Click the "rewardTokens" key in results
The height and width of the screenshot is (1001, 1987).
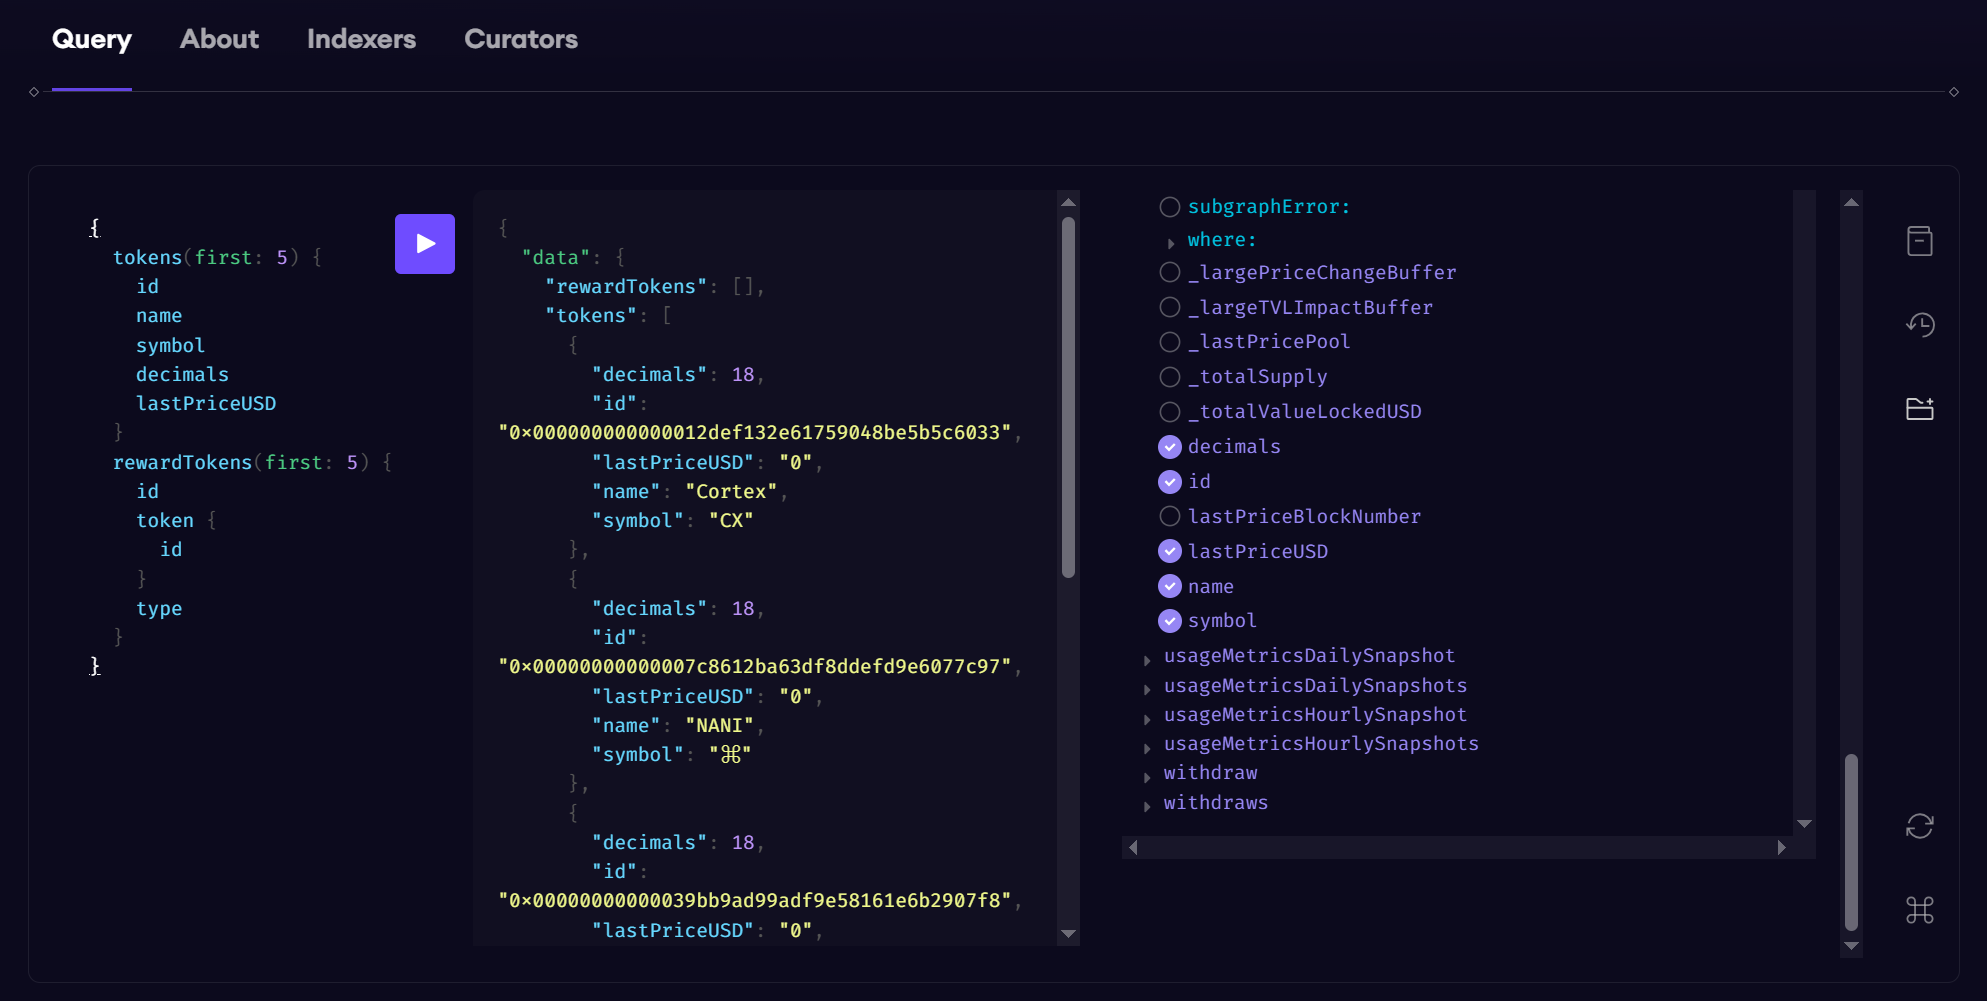(x=626, y=286)
